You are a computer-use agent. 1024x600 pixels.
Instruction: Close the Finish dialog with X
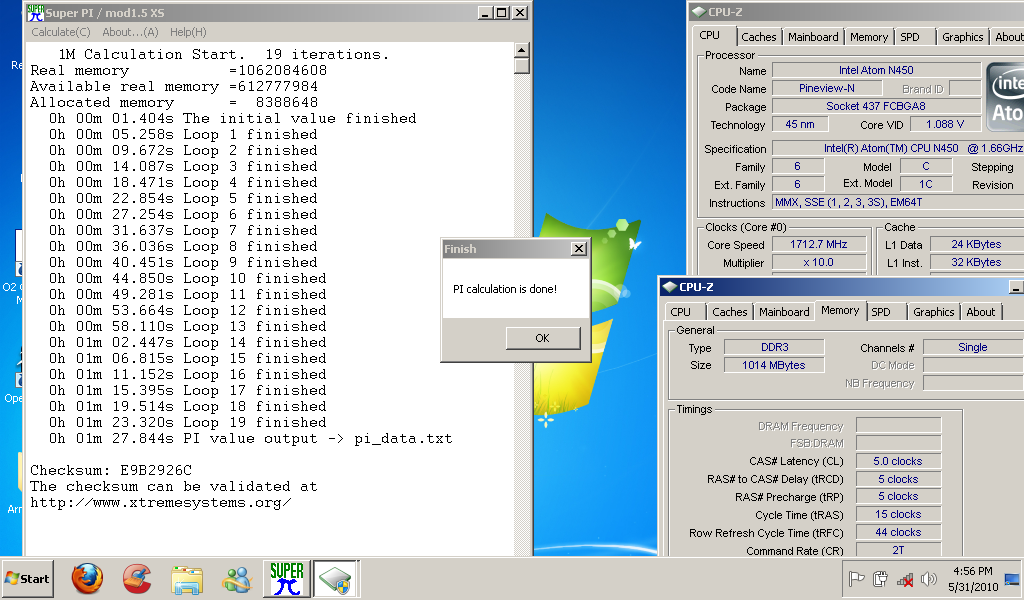(579, 249)
